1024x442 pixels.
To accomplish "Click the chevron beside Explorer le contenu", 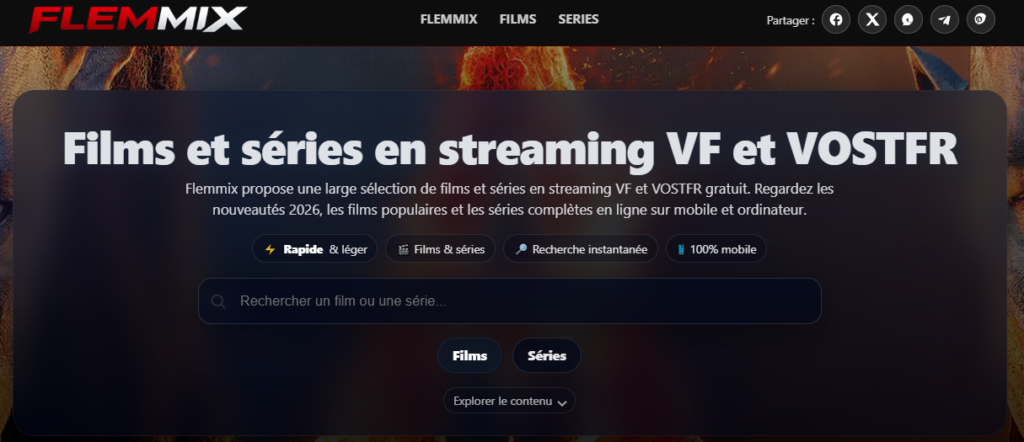I will coord(562,403).
